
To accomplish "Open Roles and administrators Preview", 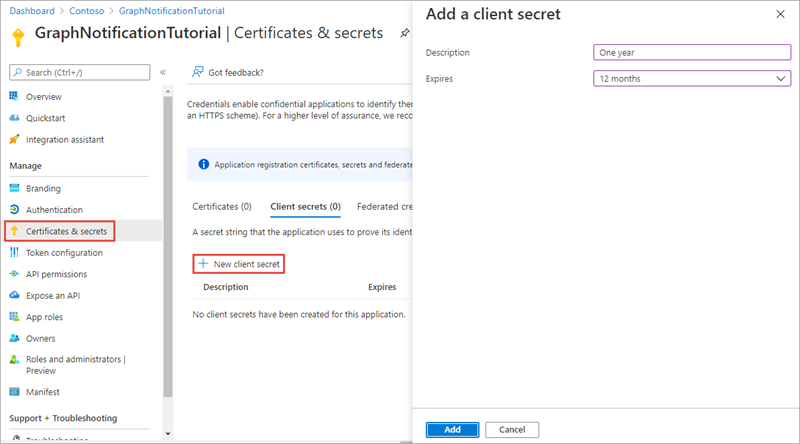I will 76,365.
